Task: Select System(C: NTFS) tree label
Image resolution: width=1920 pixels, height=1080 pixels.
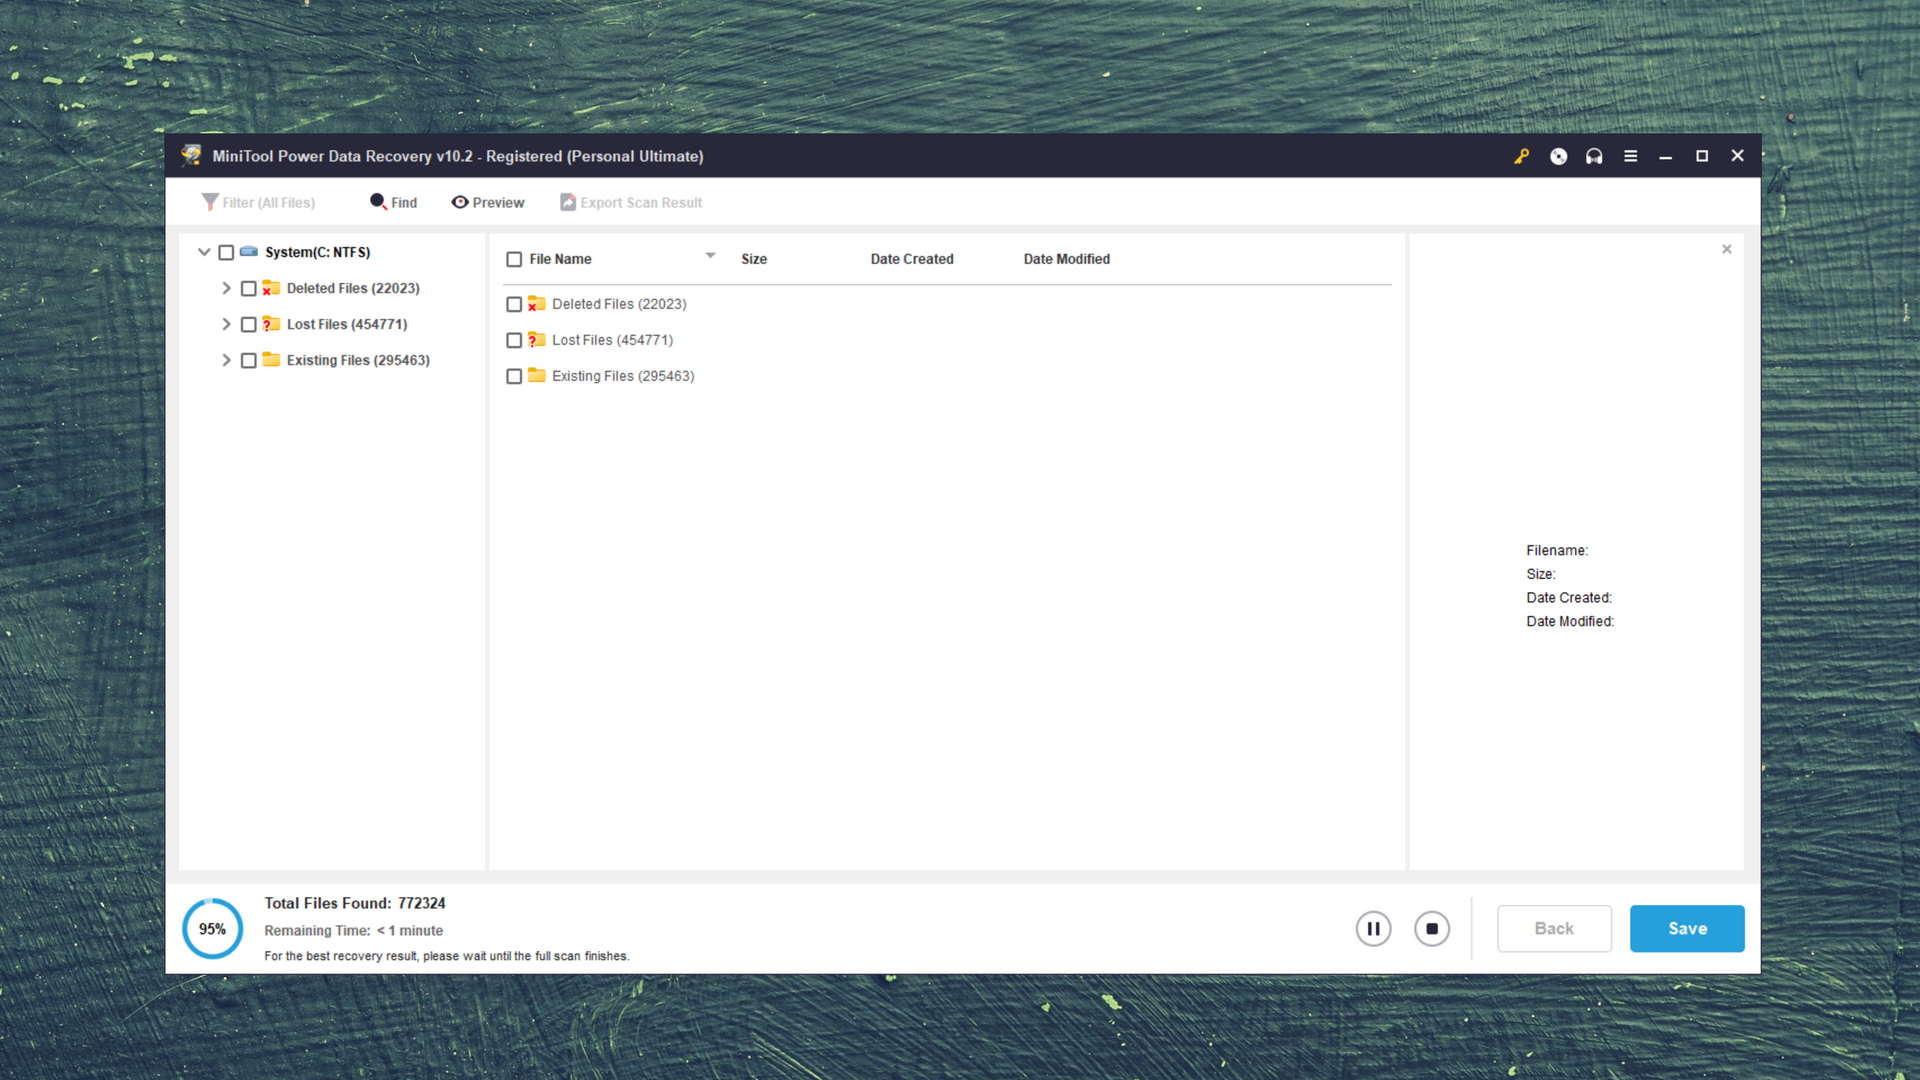Action: (317, 253)
